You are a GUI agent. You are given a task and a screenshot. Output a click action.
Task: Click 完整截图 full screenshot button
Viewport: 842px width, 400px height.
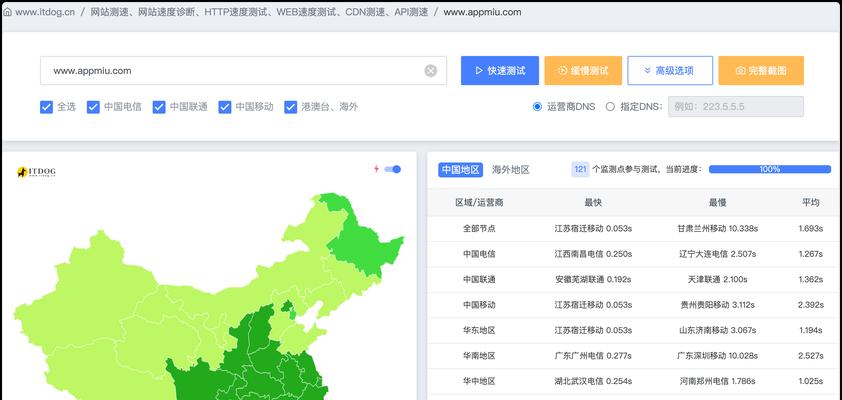[761, 70]
